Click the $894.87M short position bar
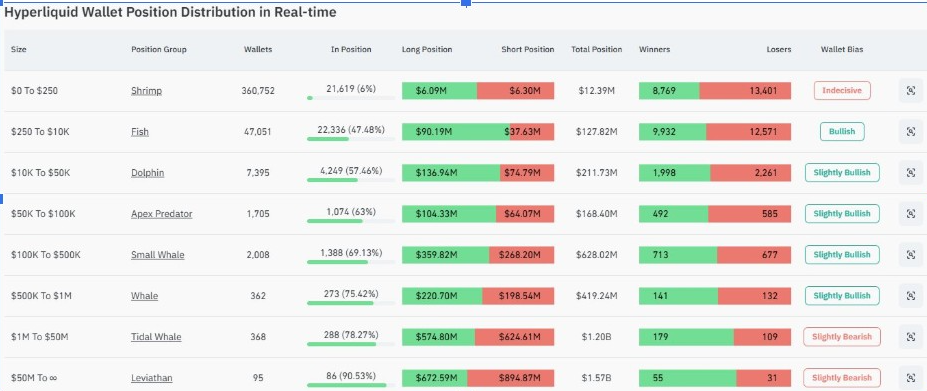This screenshot has height=391, width=927. [511, 377]
